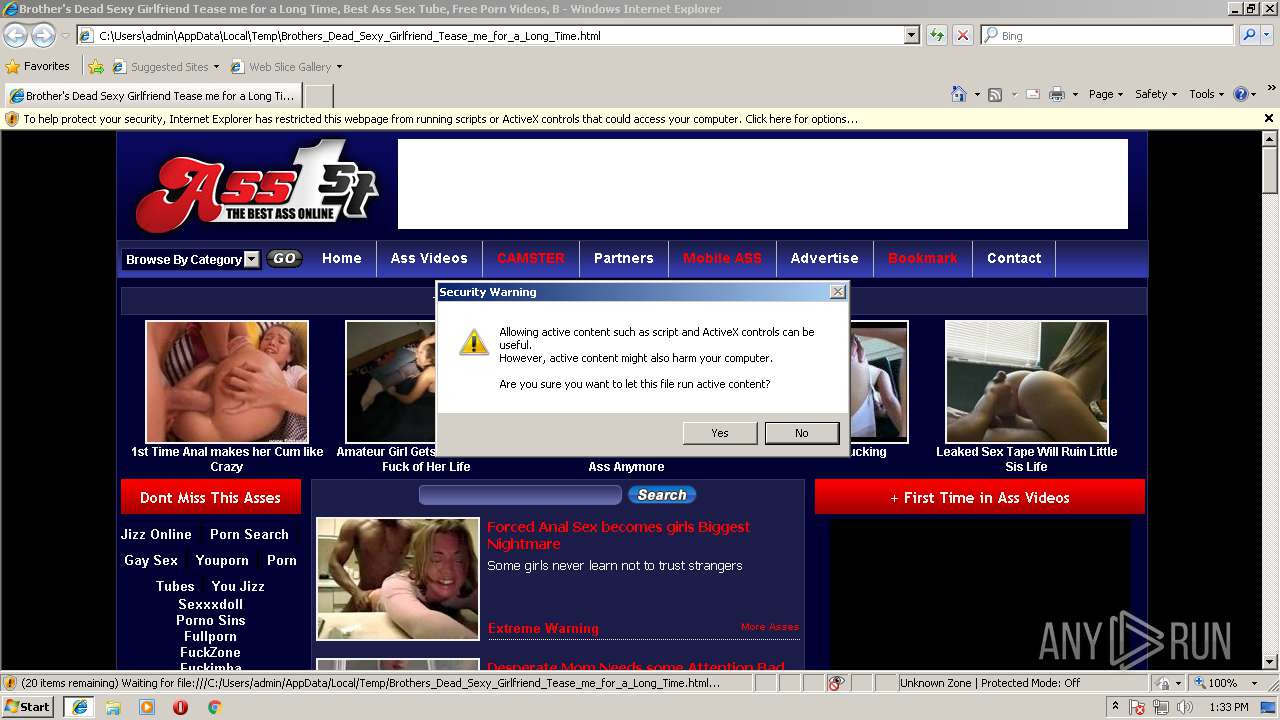Expand the Web Slice Gallery dropdown
Screen dimensions: 1280x720
coord(339,67)
